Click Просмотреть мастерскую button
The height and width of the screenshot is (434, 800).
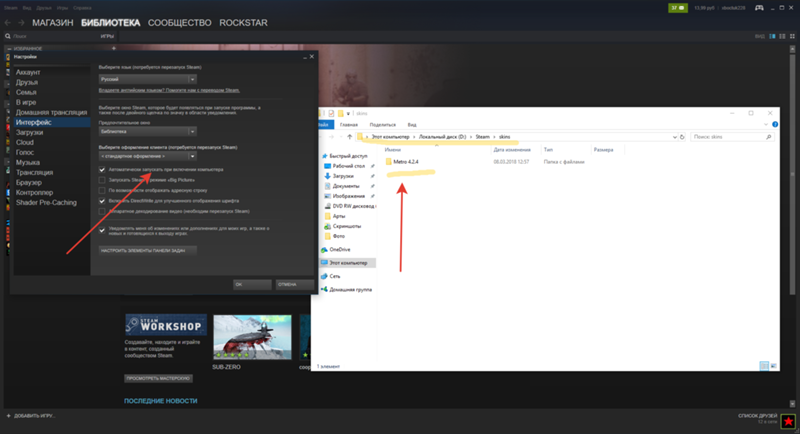[159, 378]
